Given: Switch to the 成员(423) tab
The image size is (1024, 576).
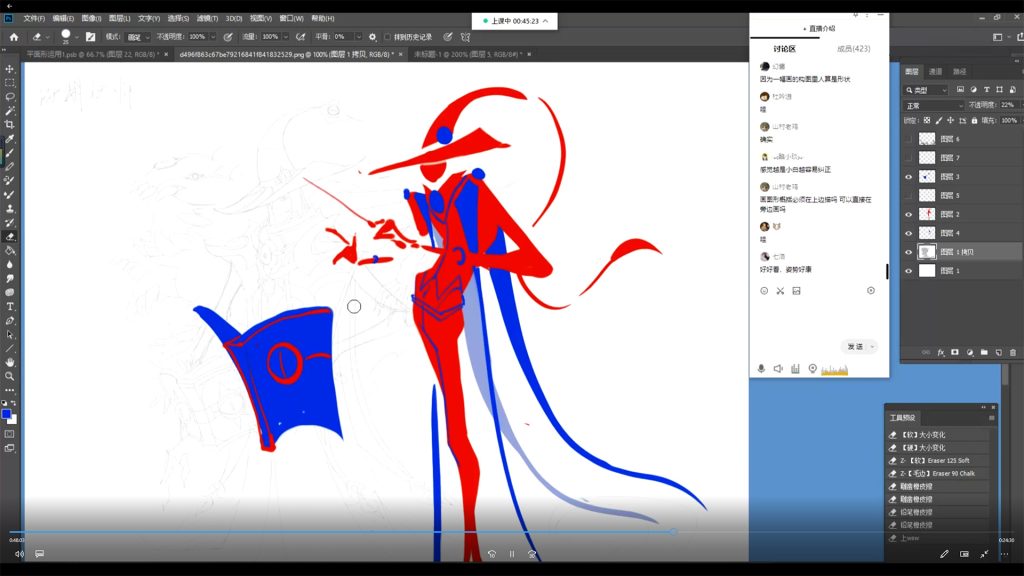Looking at the screenshot, I should [x=852, y=49].
